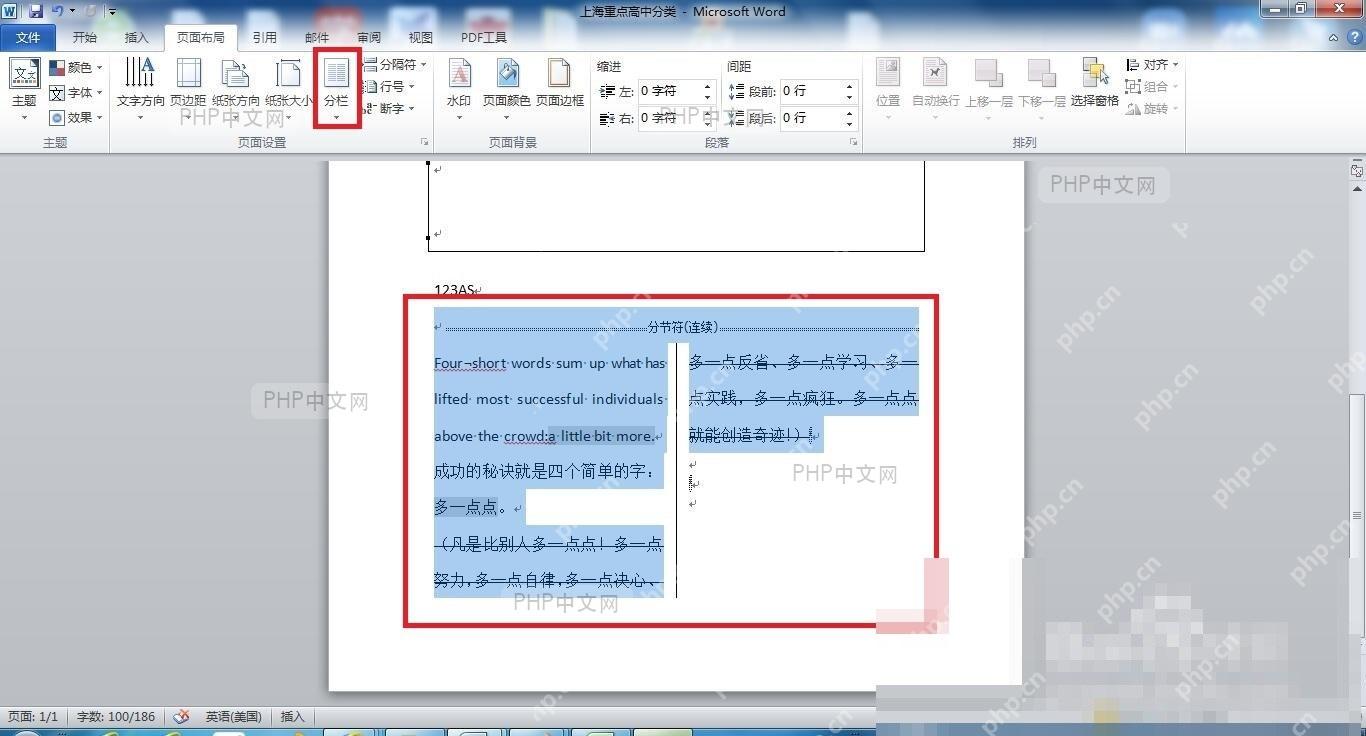
Task: Click the text 多一点点。 in left column
Action: pos(471,507)
